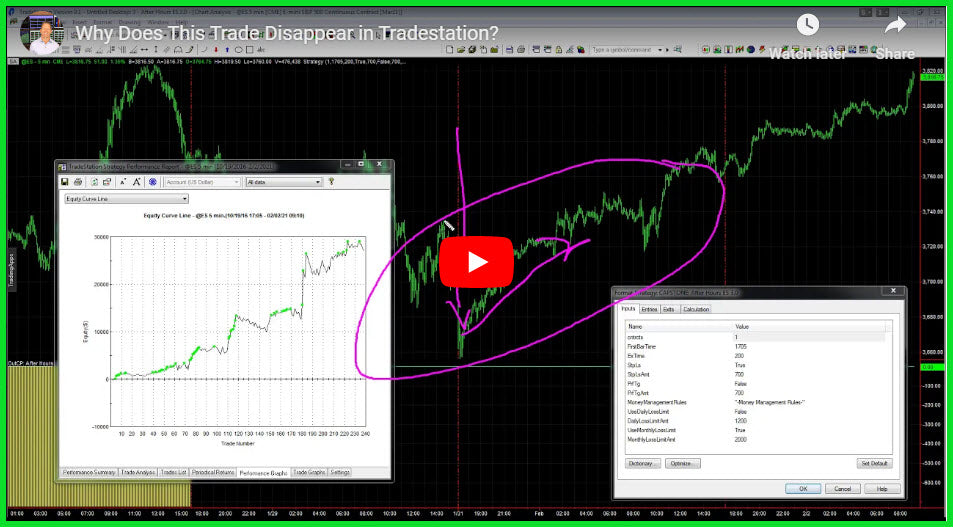This screenshot has height=527, width=953.
Task: Select the 'StpLsAmt' input row
Action: point(755,374)
